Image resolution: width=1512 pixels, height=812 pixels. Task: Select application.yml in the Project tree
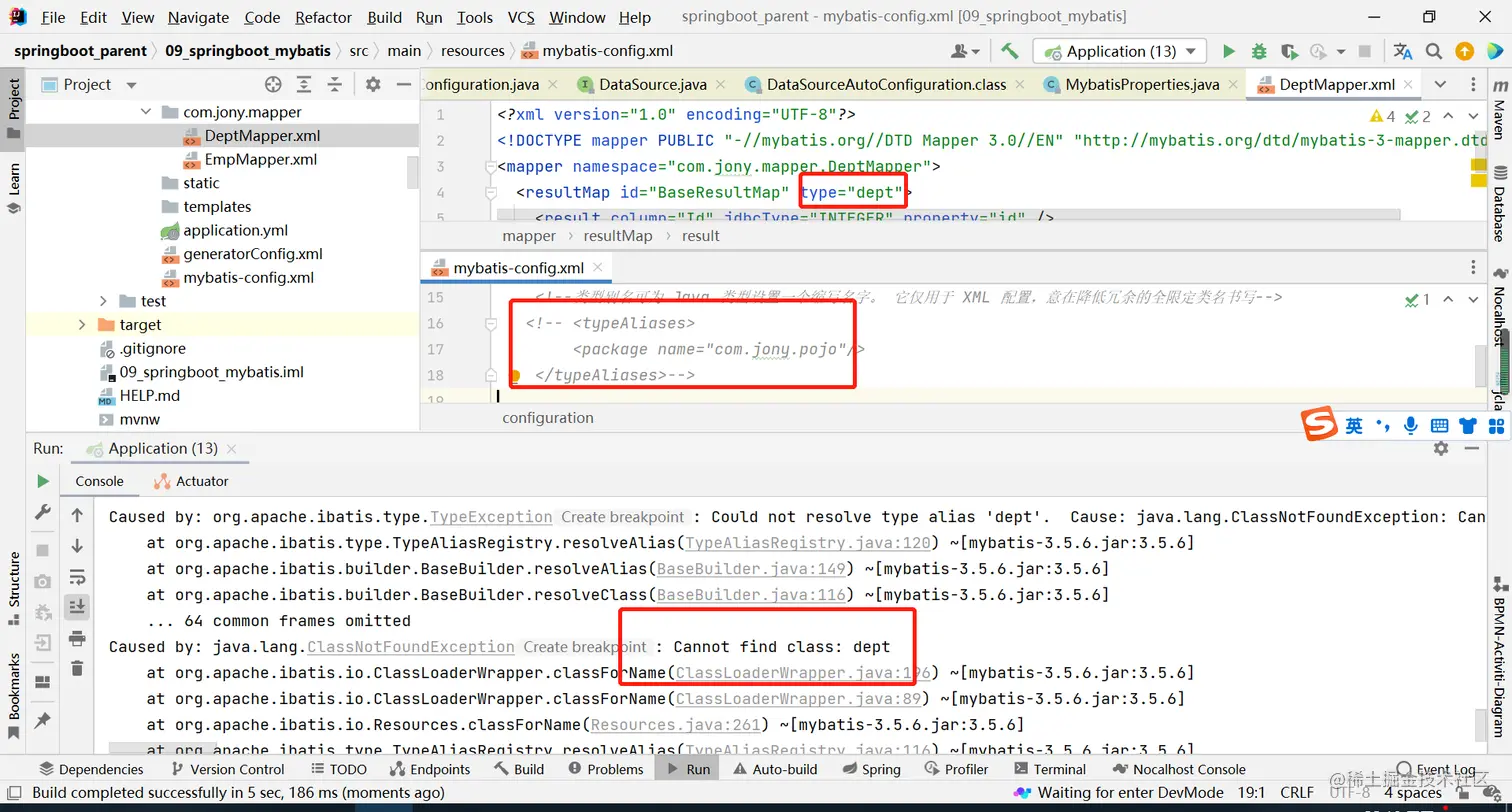click(x=235, y=230)
